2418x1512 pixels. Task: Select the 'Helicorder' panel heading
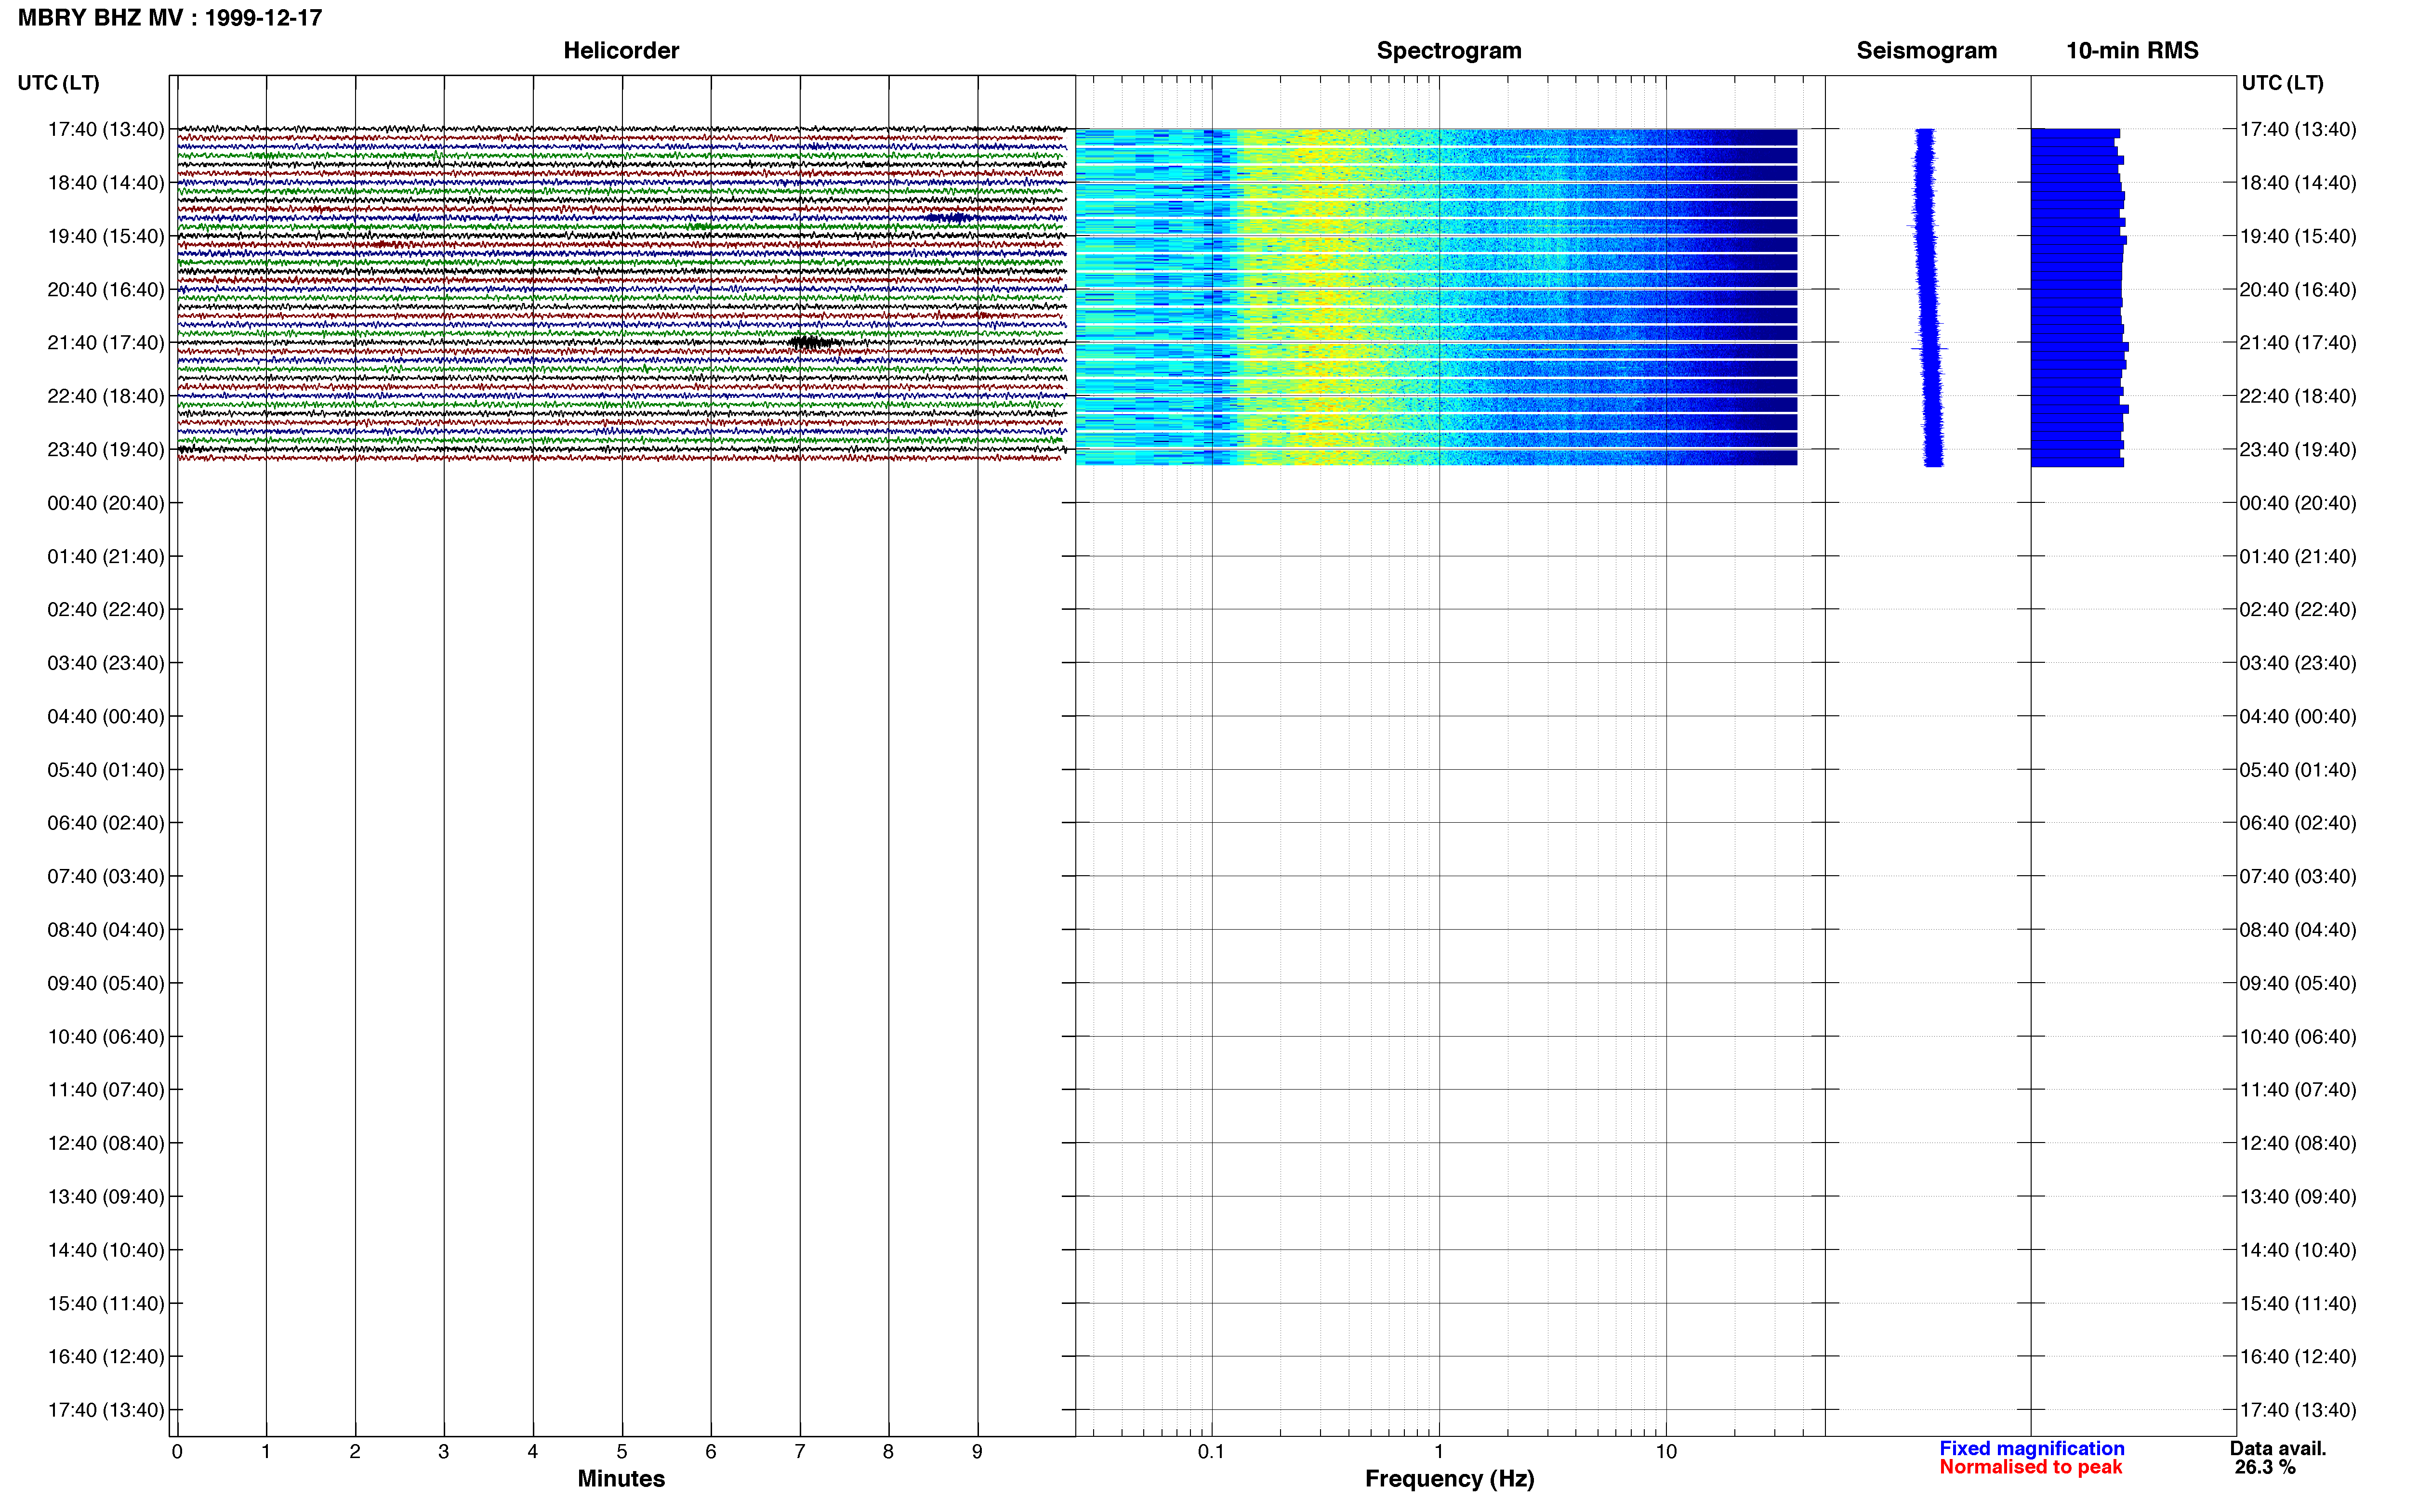(x=621, y=50)
